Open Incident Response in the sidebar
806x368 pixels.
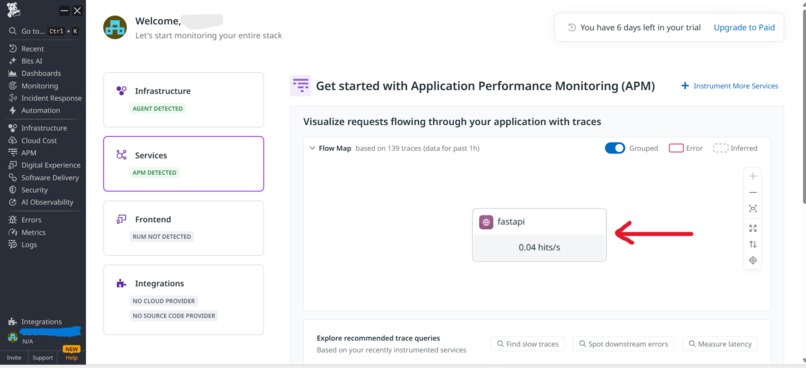coord(51,98)
